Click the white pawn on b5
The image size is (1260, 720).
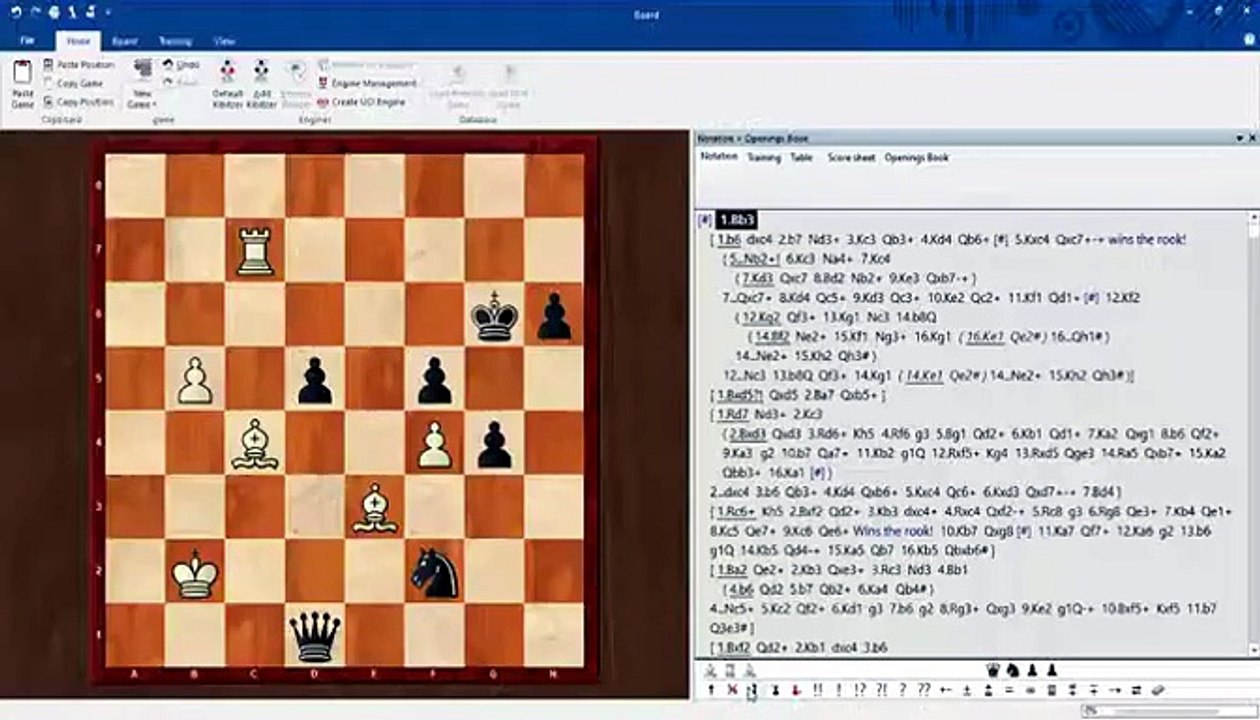(195, 381)
